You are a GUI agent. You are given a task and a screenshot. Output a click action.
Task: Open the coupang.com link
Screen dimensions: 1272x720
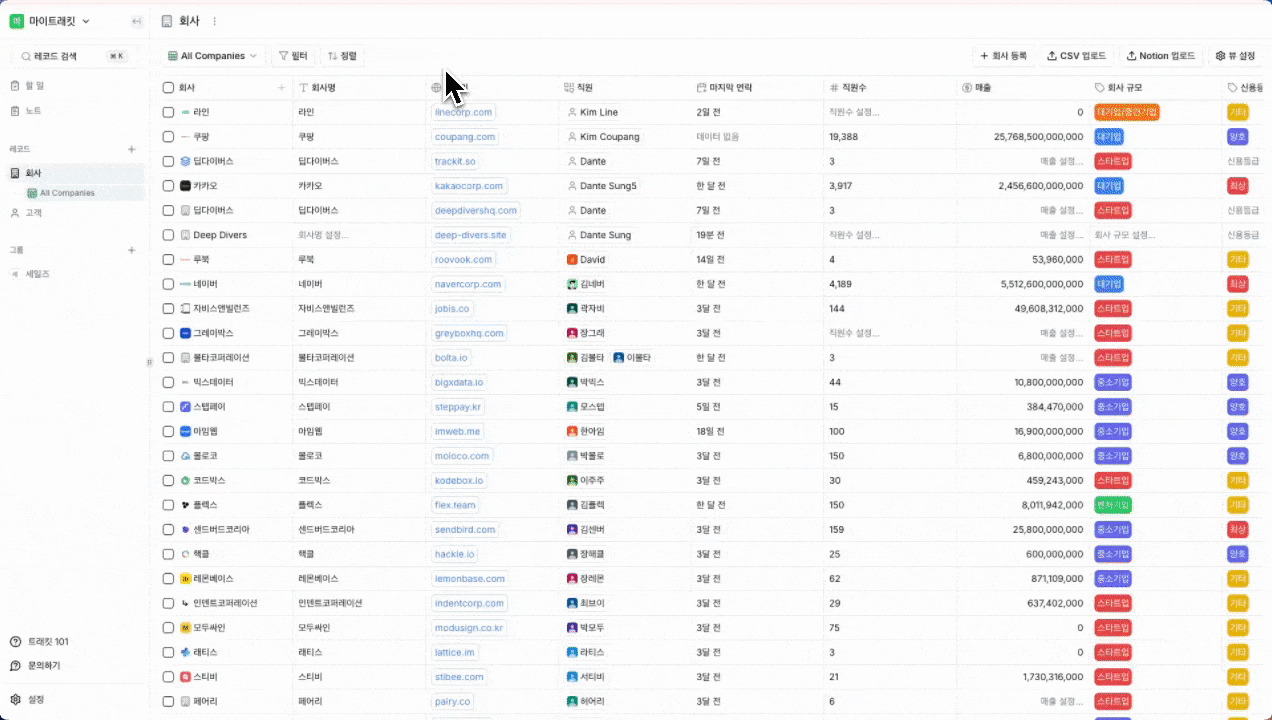point(464,137)
